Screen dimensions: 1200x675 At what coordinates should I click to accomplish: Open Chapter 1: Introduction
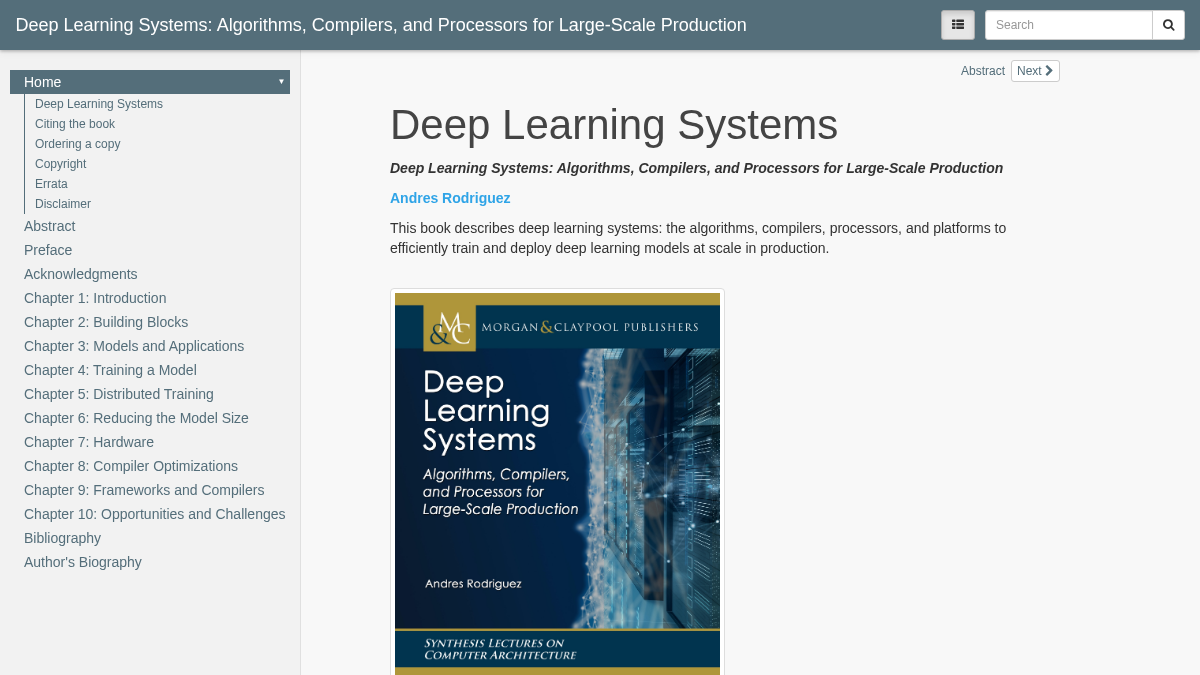[x=95, y=298]
